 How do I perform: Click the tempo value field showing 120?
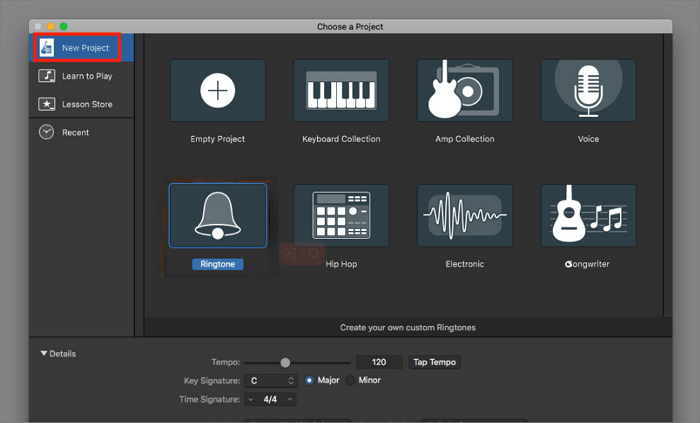379,362
